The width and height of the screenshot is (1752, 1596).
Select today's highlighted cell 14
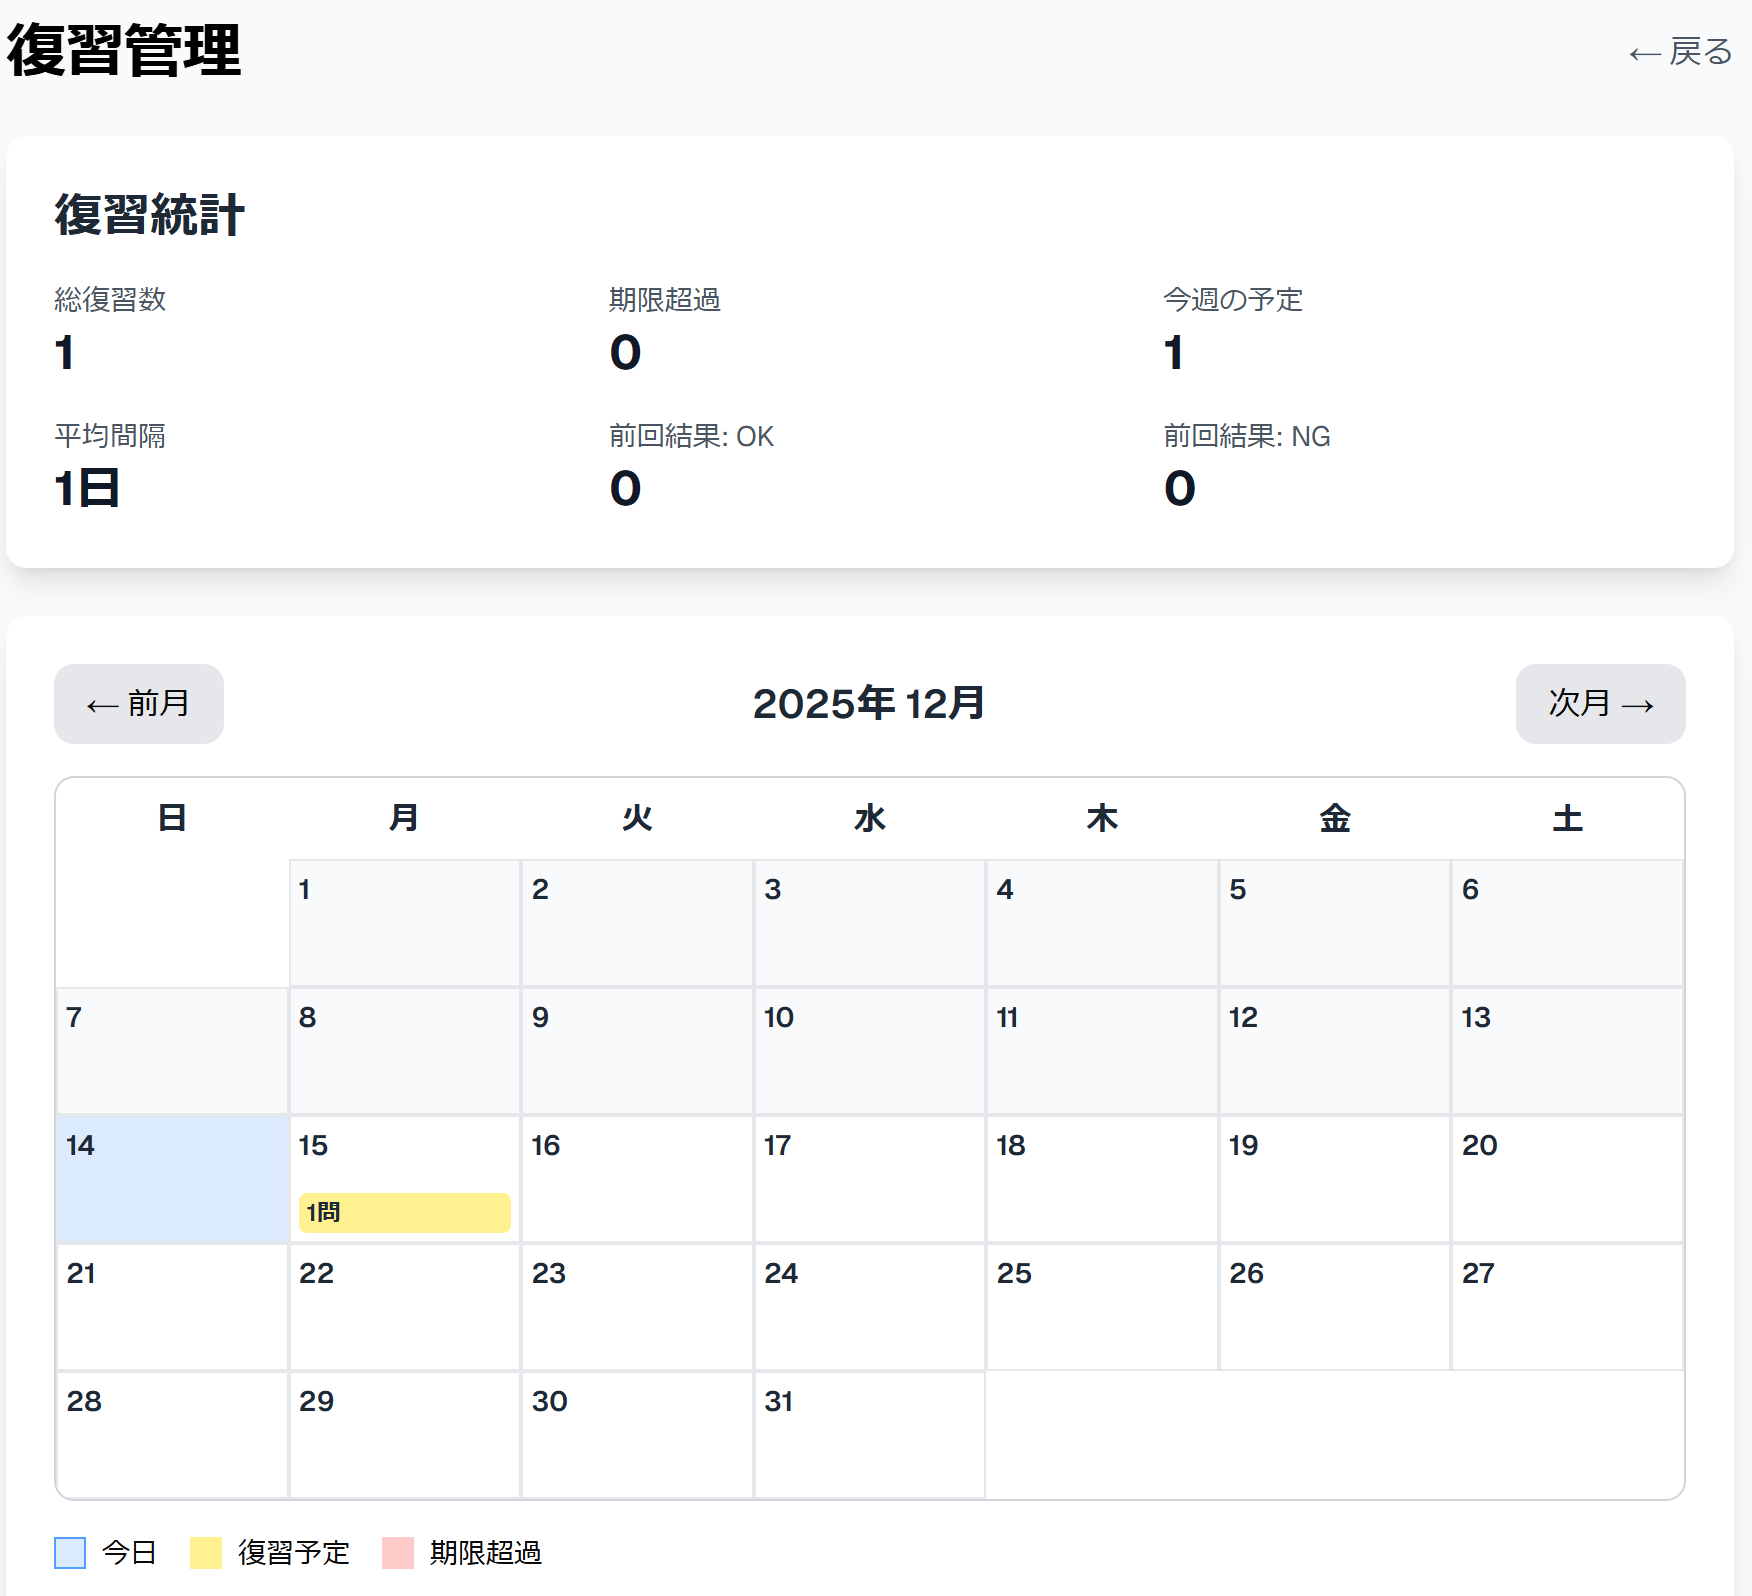[x=173, y=1179]
